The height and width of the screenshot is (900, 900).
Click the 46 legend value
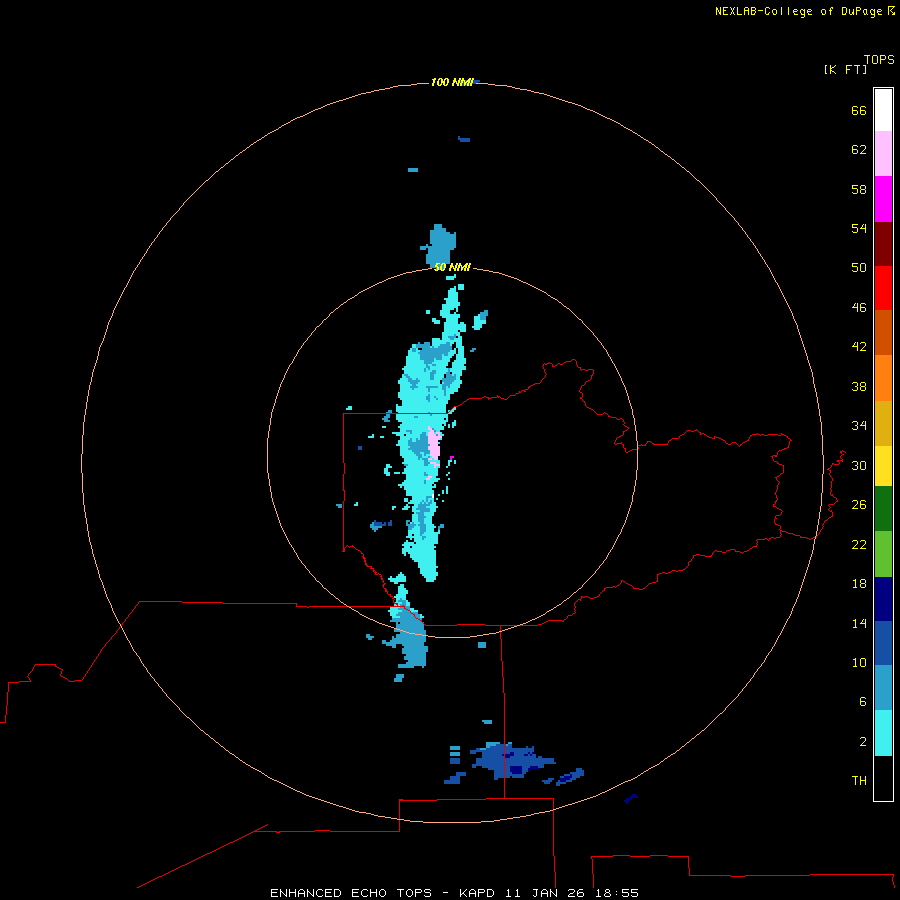tap(859, 308)
